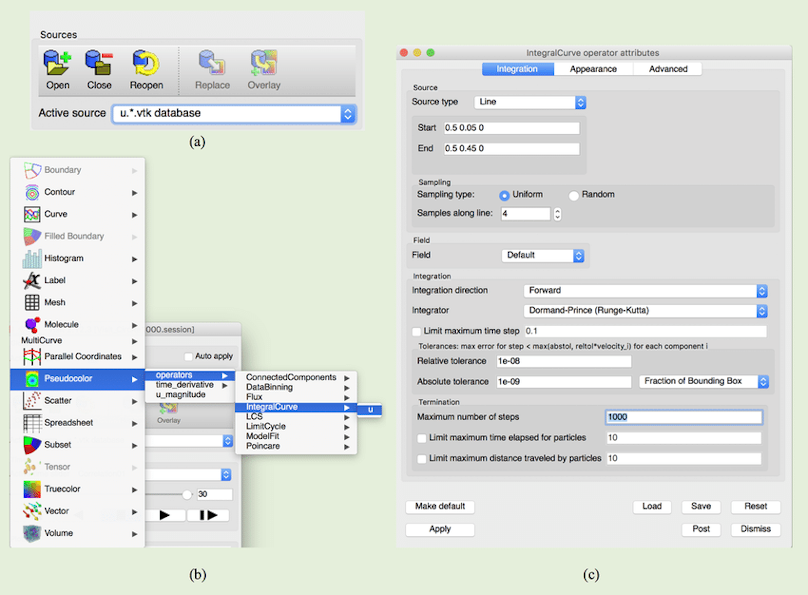
Task: Choose operators in the Pseudocolor submenu
Action: click(191, 375)
